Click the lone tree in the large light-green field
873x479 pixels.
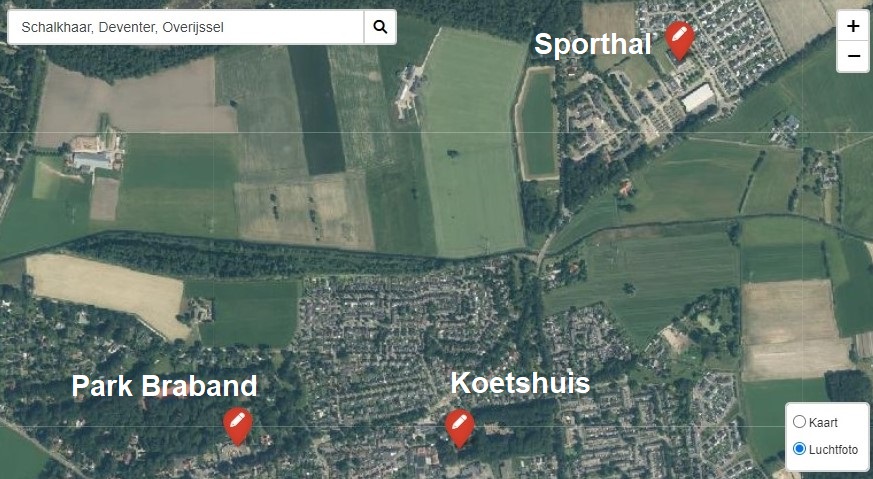(453, 153)
